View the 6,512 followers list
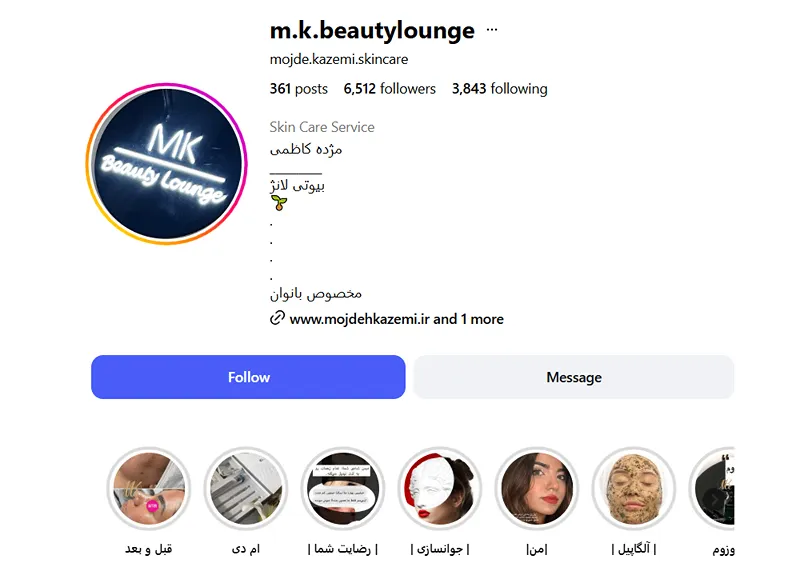This screenshot has height=583, width=796. [x=389, y=88]
